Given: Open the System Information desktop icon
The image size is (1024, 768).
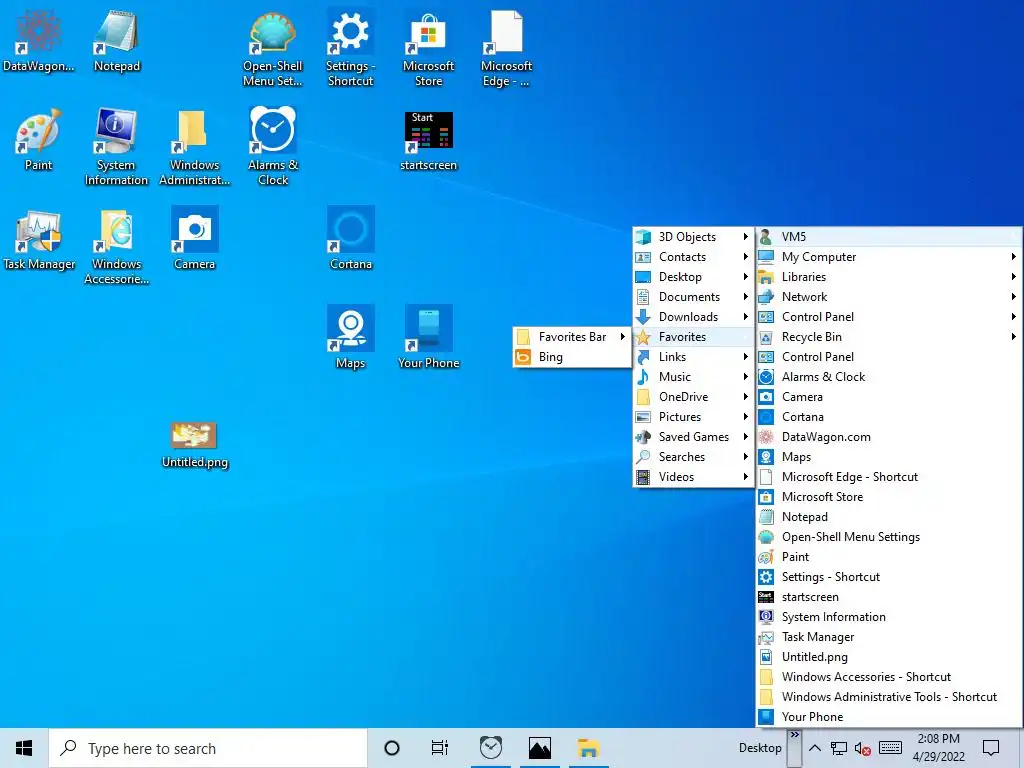Looking at the screenshot, I should (116, 148).
